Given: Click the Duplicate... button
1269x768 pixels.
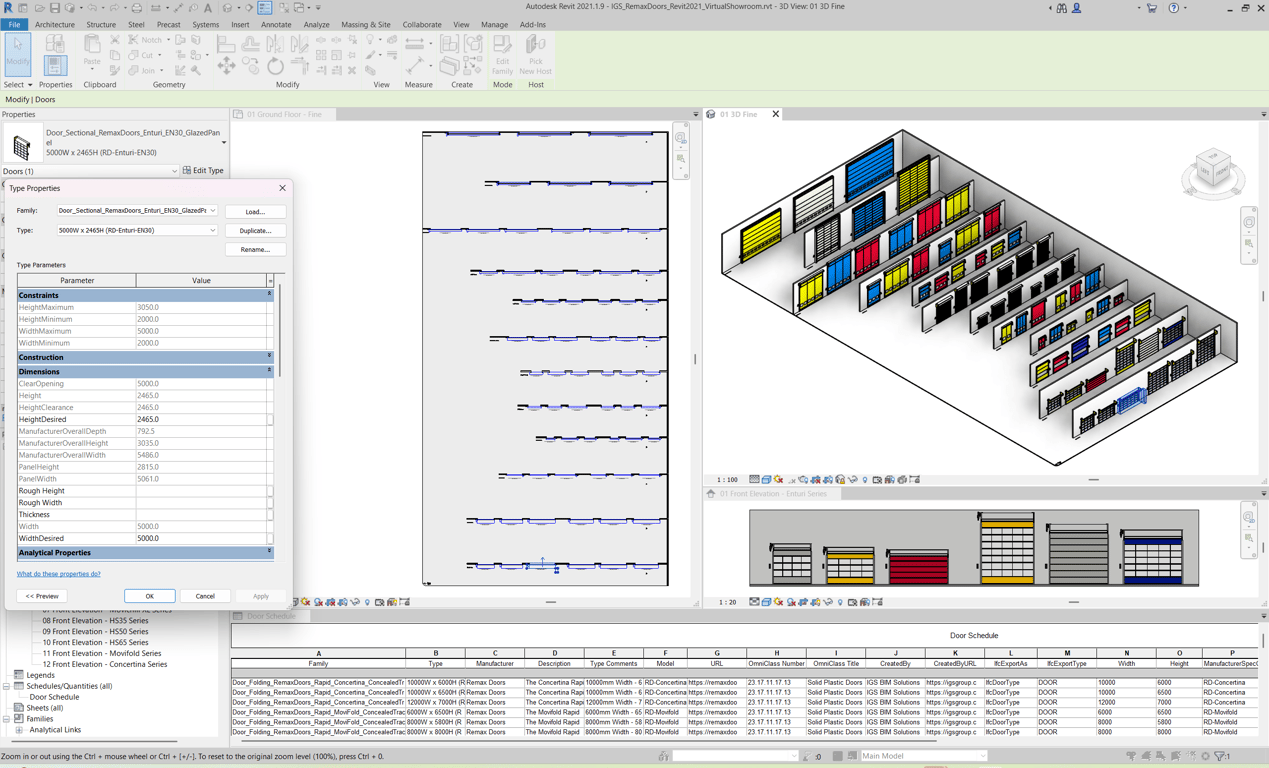Looking at the screenshot, I should coord(255,231).
